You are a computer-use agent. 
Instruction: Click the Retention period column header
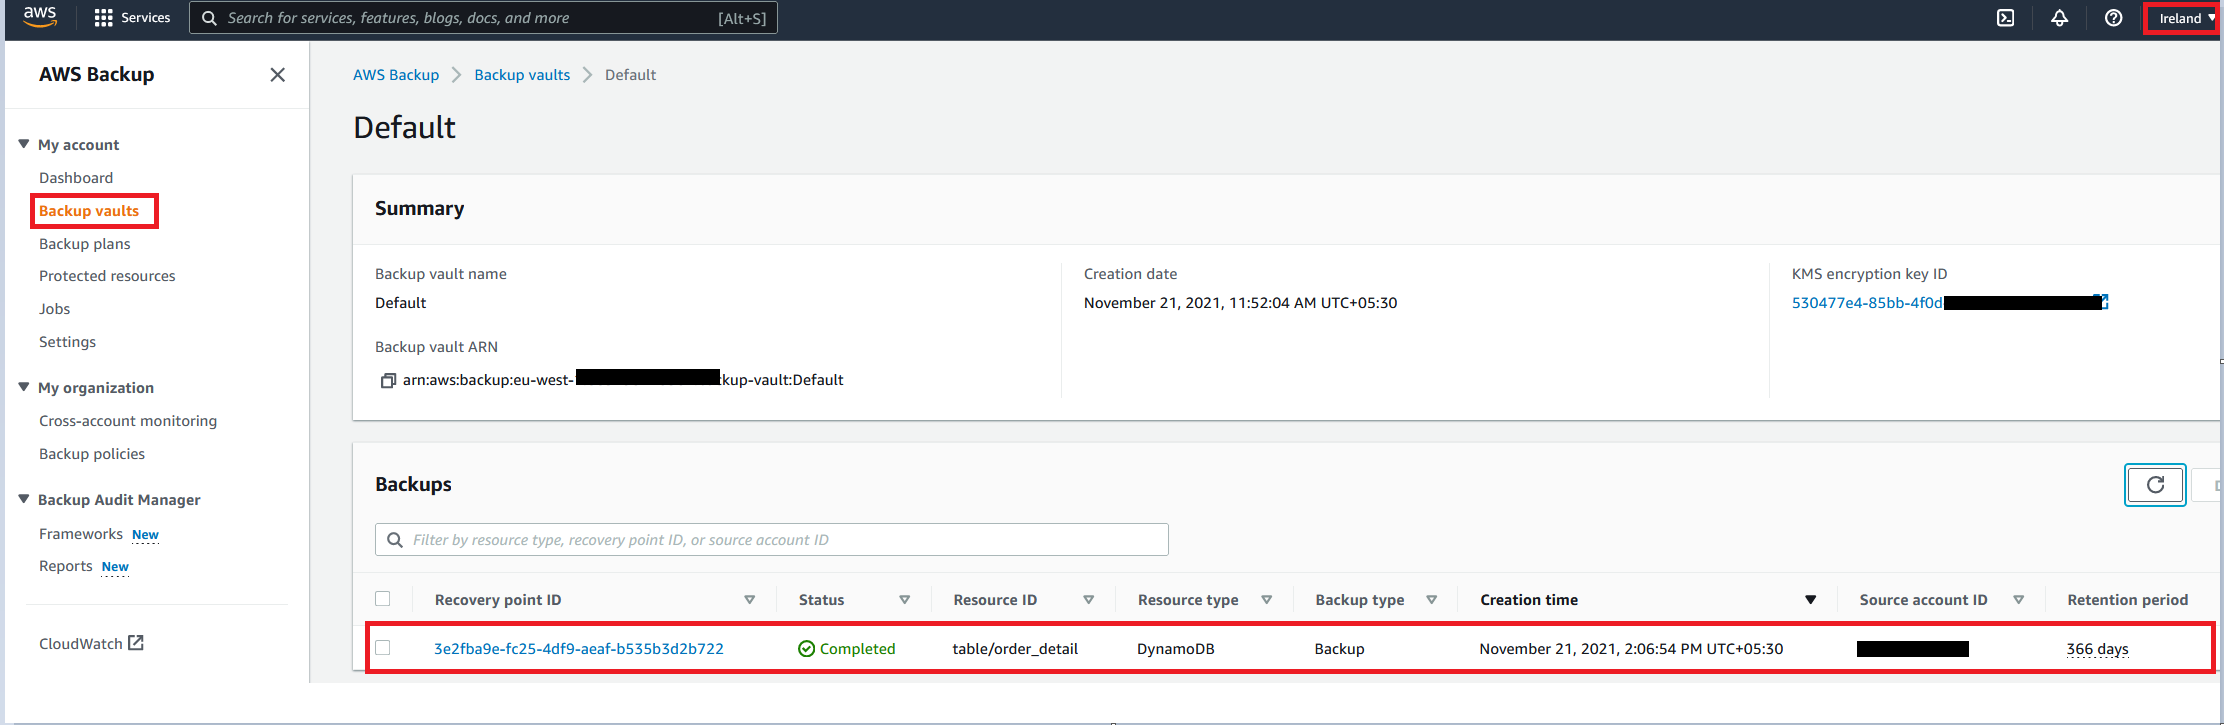pos(2128,600)
